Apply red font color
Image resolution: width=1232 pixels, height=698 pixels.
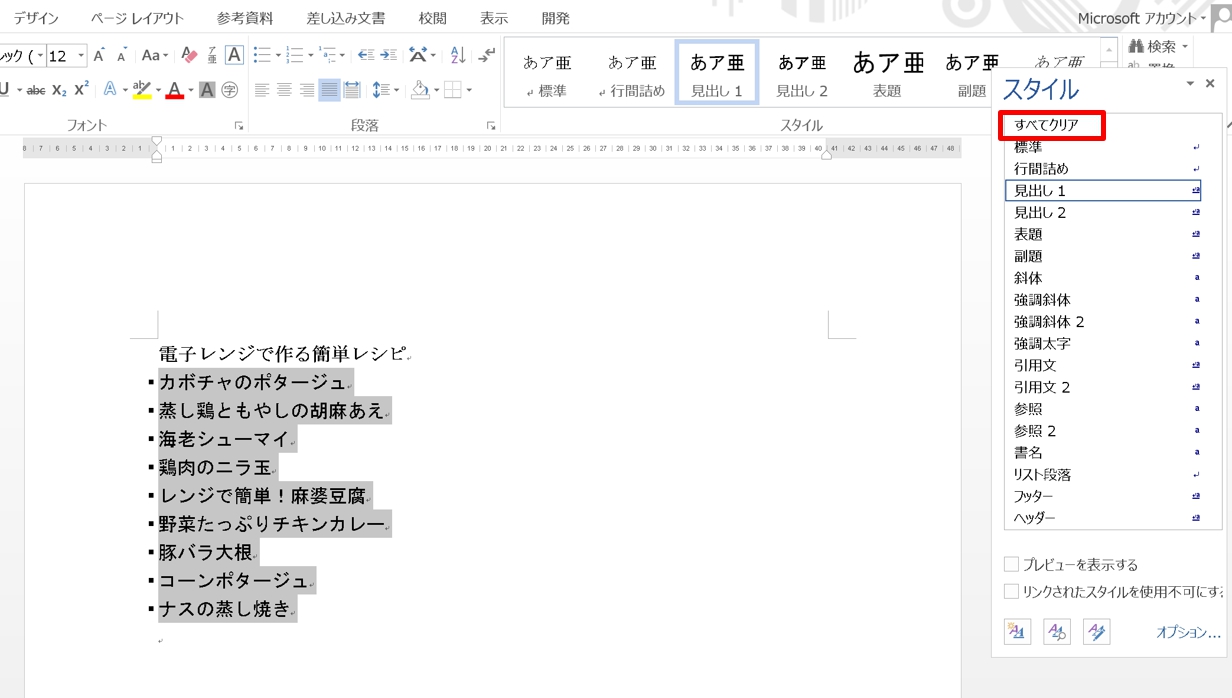coord(175,90)
